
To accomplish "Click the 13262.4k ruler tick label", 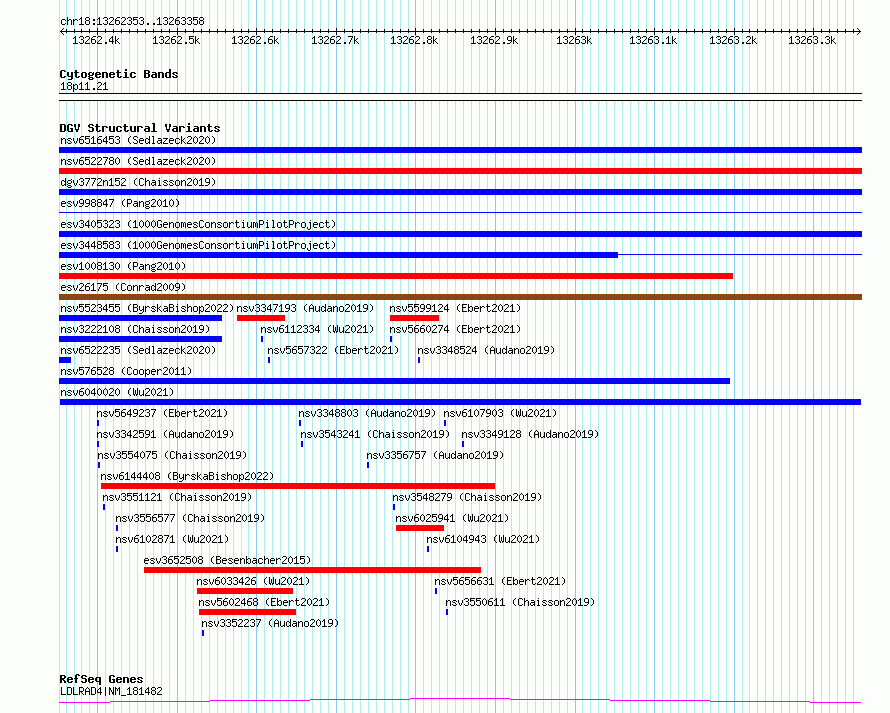I will point(96,41).
